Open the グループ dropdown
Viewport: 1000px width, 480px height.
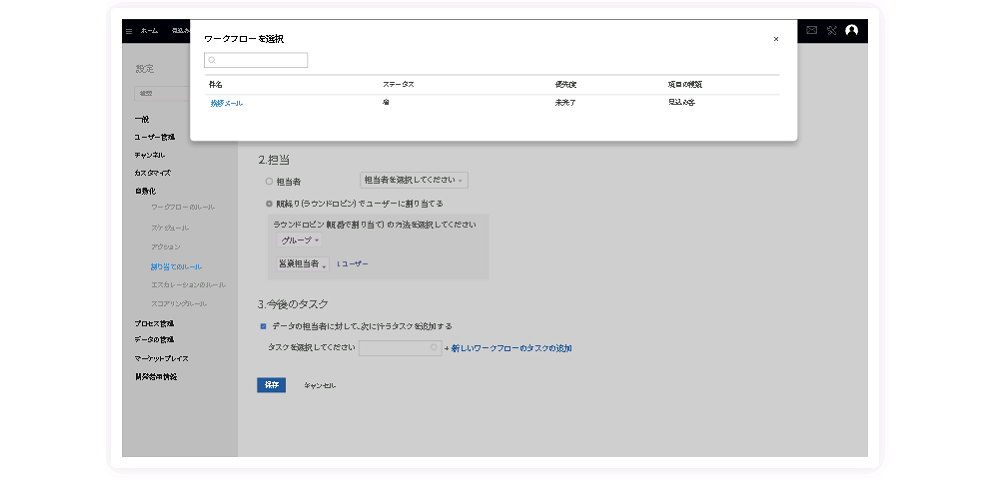[299, 240]
